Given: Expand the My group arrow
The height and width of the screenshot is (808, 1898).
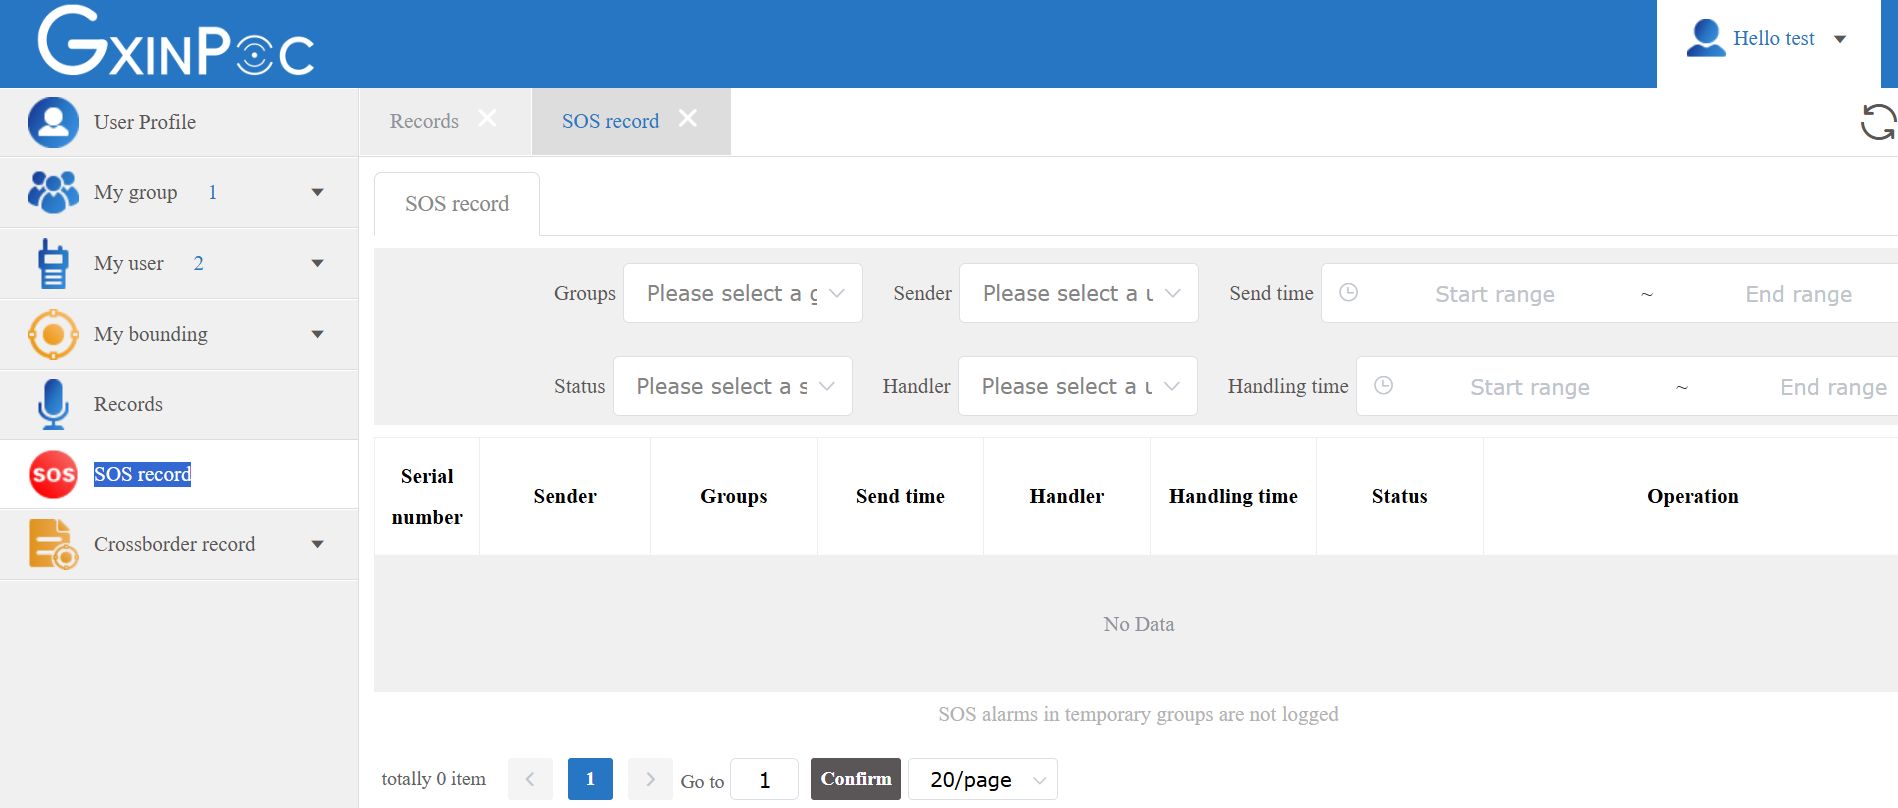Looking at the screenshot, I should (x=317, y=192).
